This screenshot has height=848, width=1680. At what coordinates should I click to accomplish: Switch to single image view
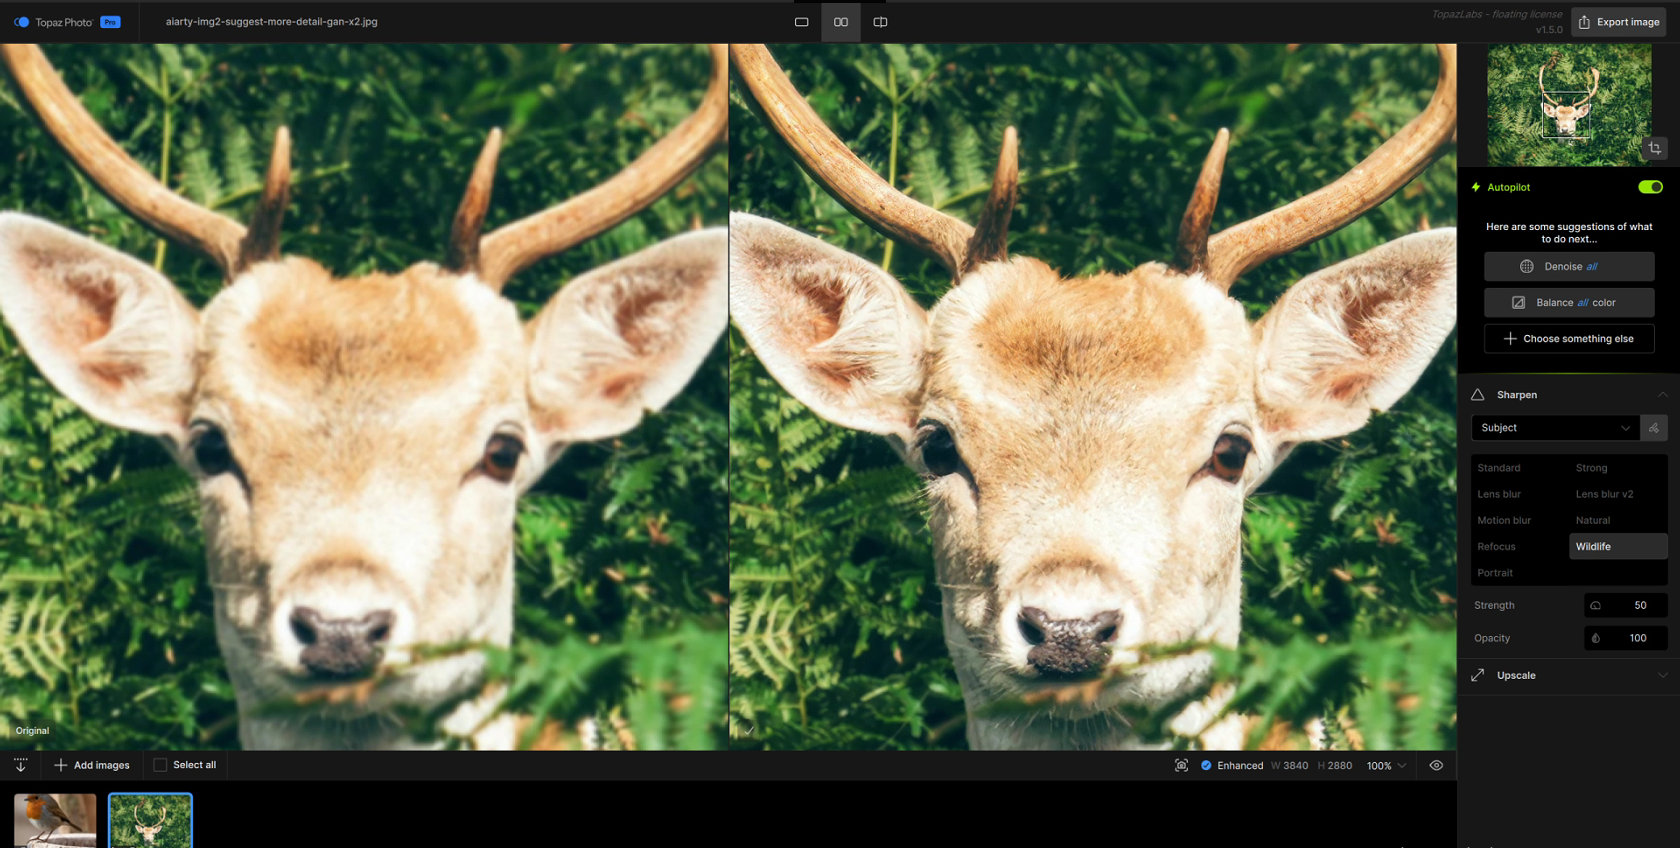tap(801, 22)
